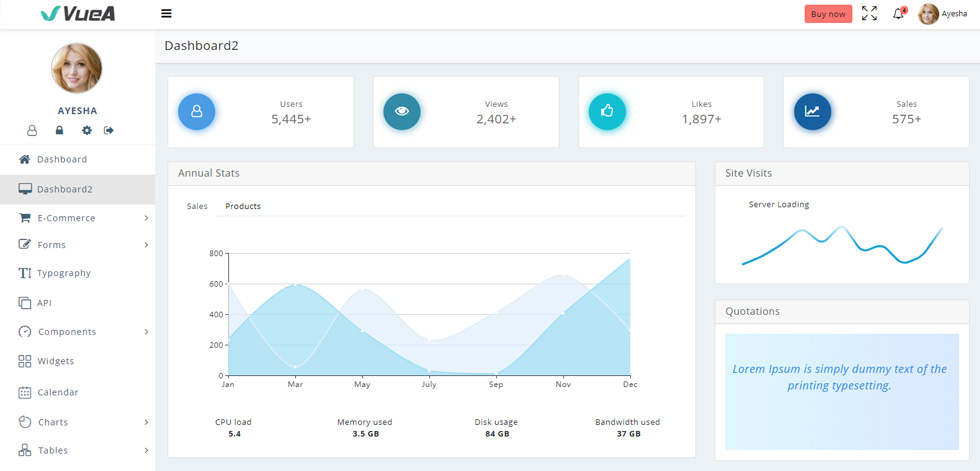Click the VueA logo
The height and width of the screenshot is (471, 980).
click(x=78, y=14)
